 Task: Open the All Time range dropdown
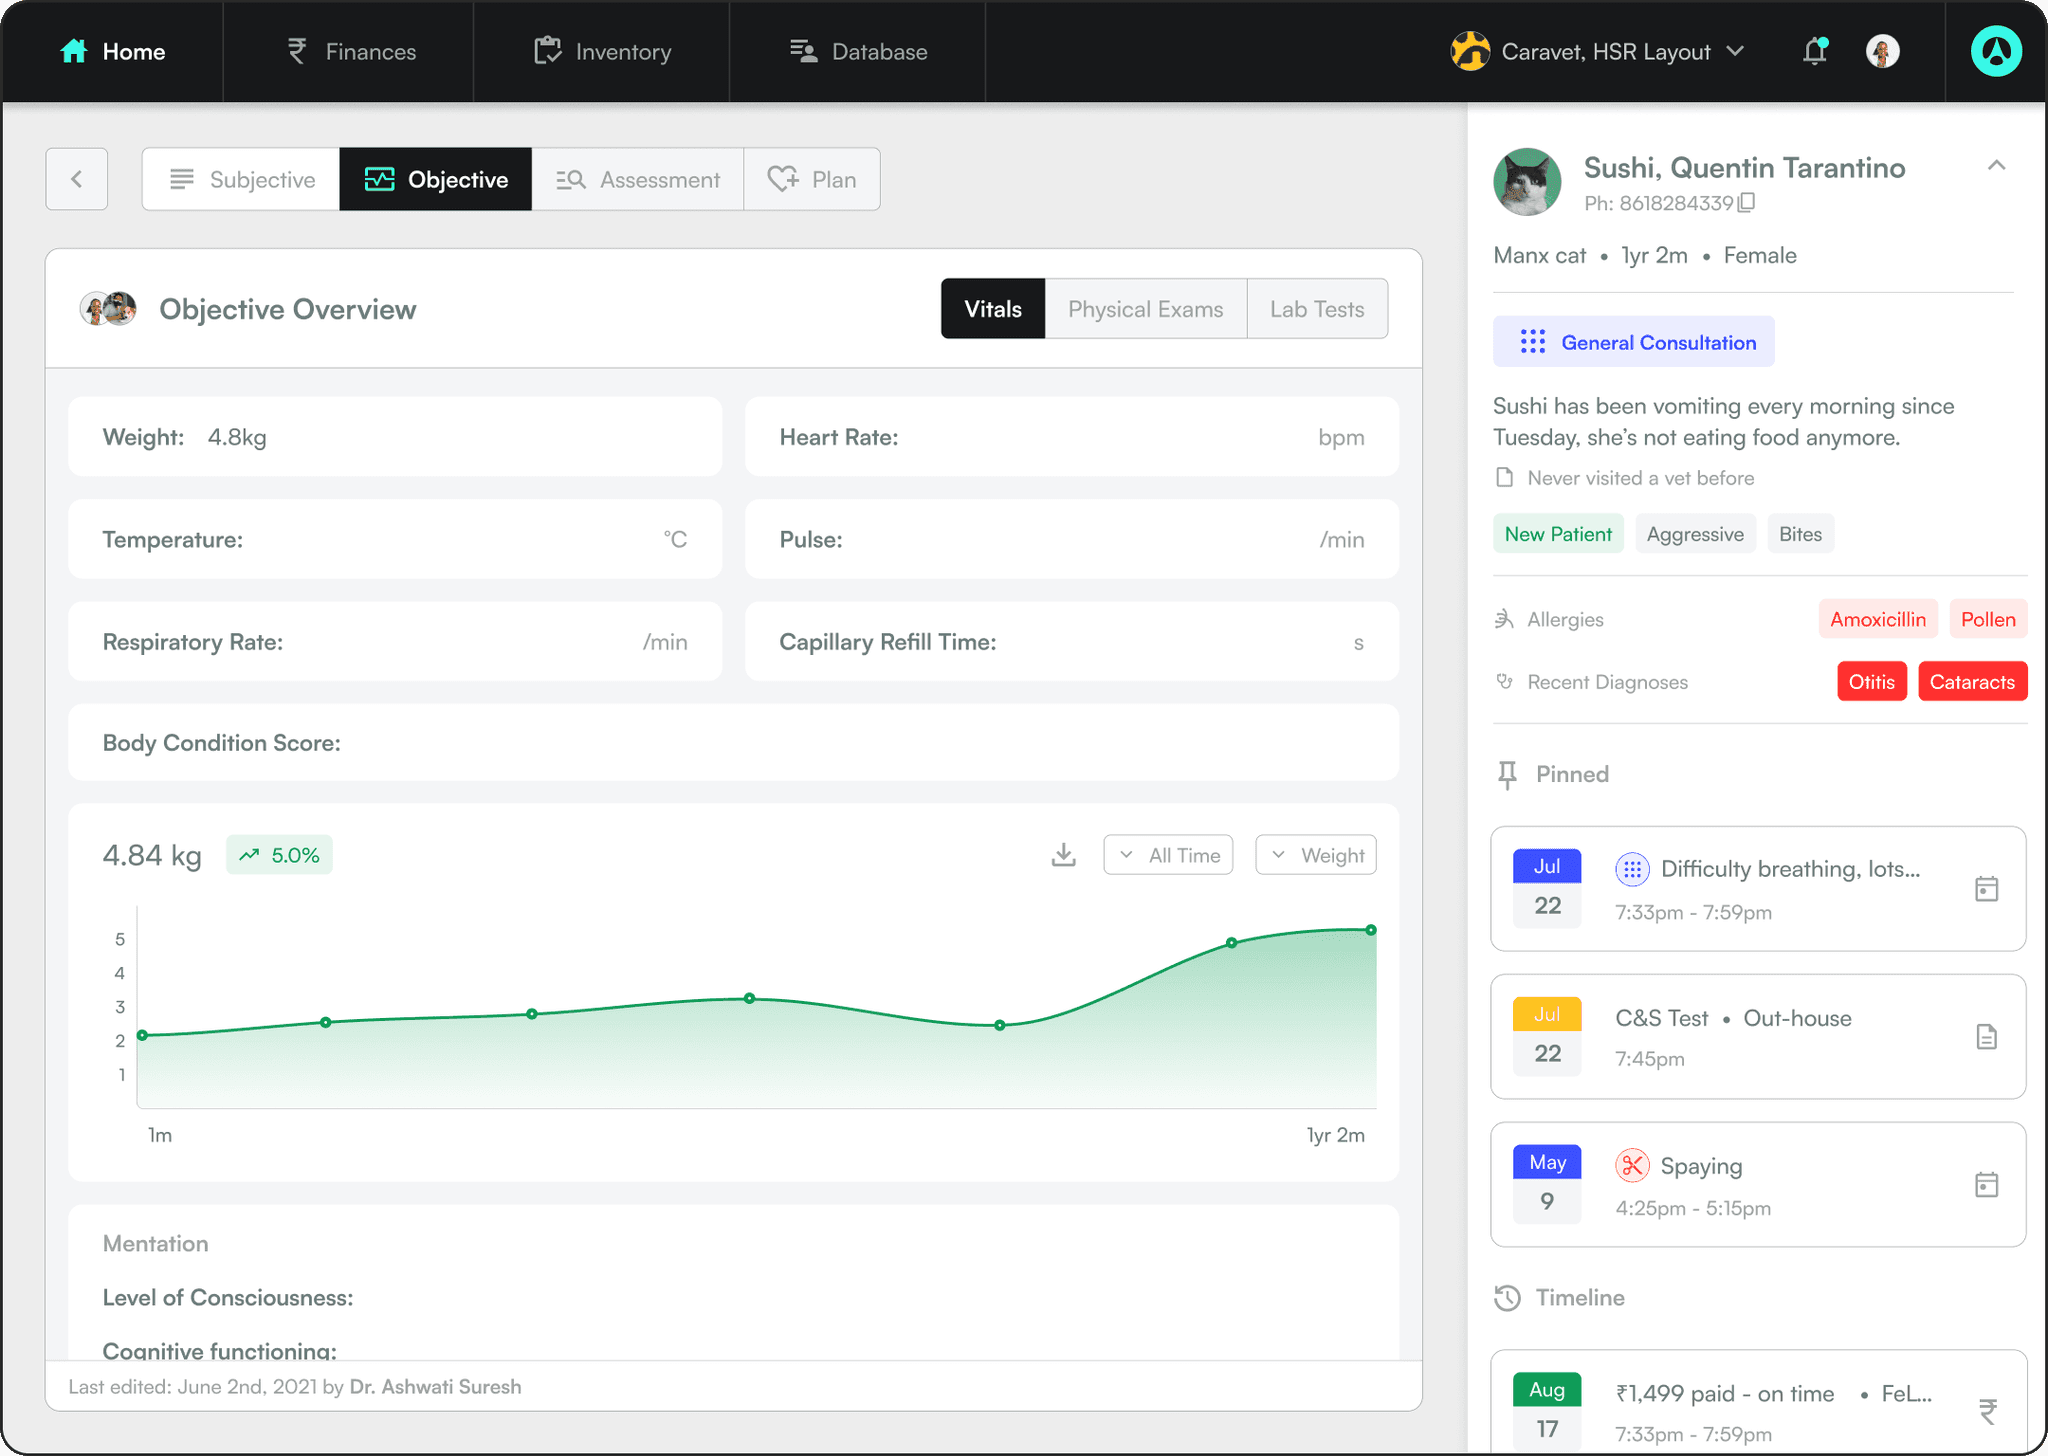tap(1168, 855)
